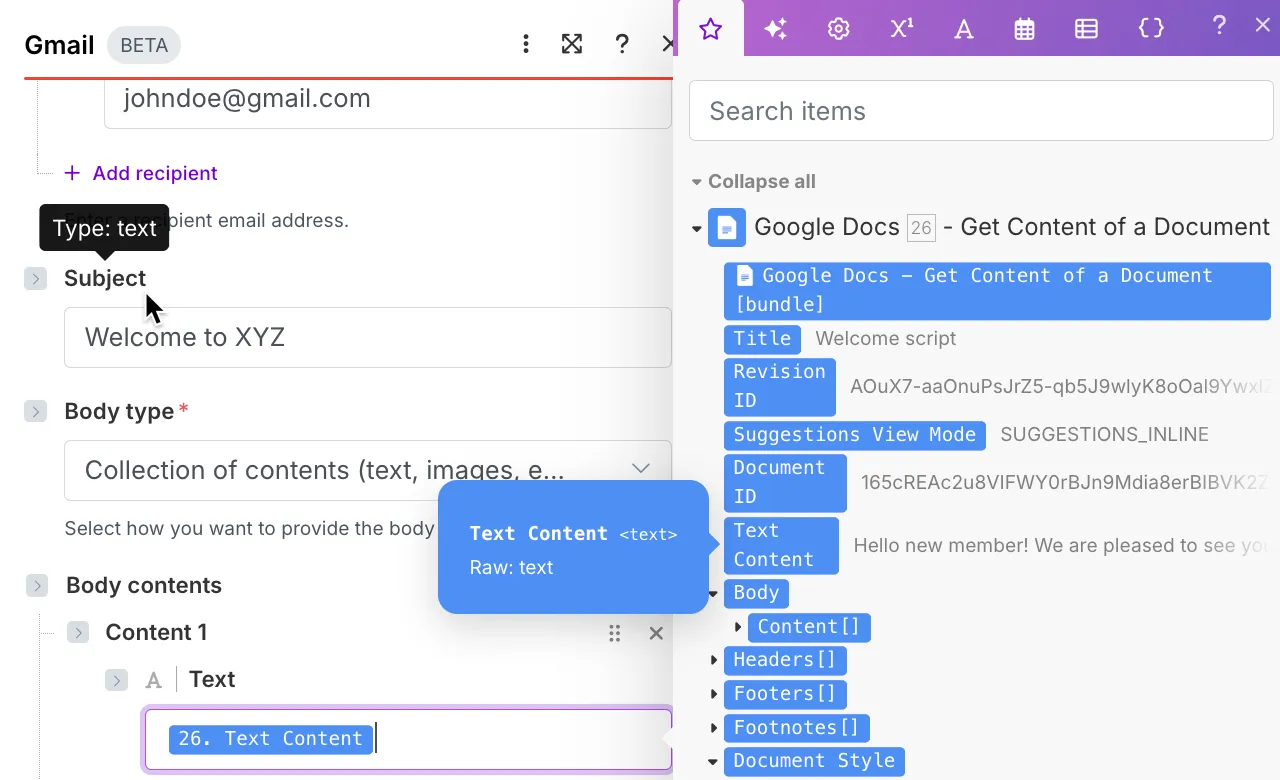This screenshot has height=780, width=1280.
Task: Remove Content 1 with X icon
Action: 656,633
